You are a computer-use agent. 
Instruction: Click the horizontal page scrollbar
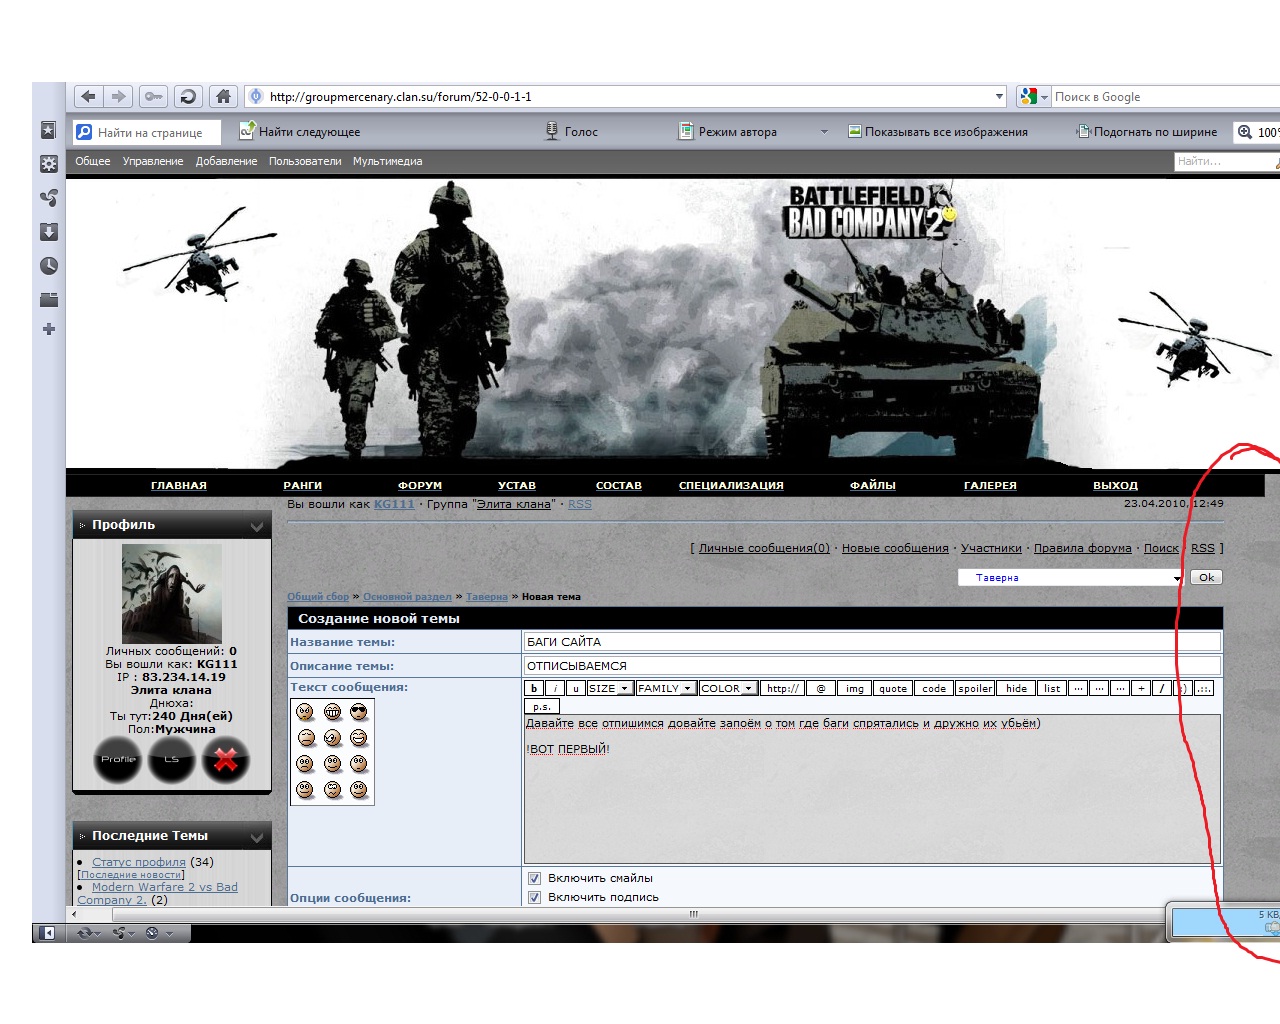[x=693, y=914]
